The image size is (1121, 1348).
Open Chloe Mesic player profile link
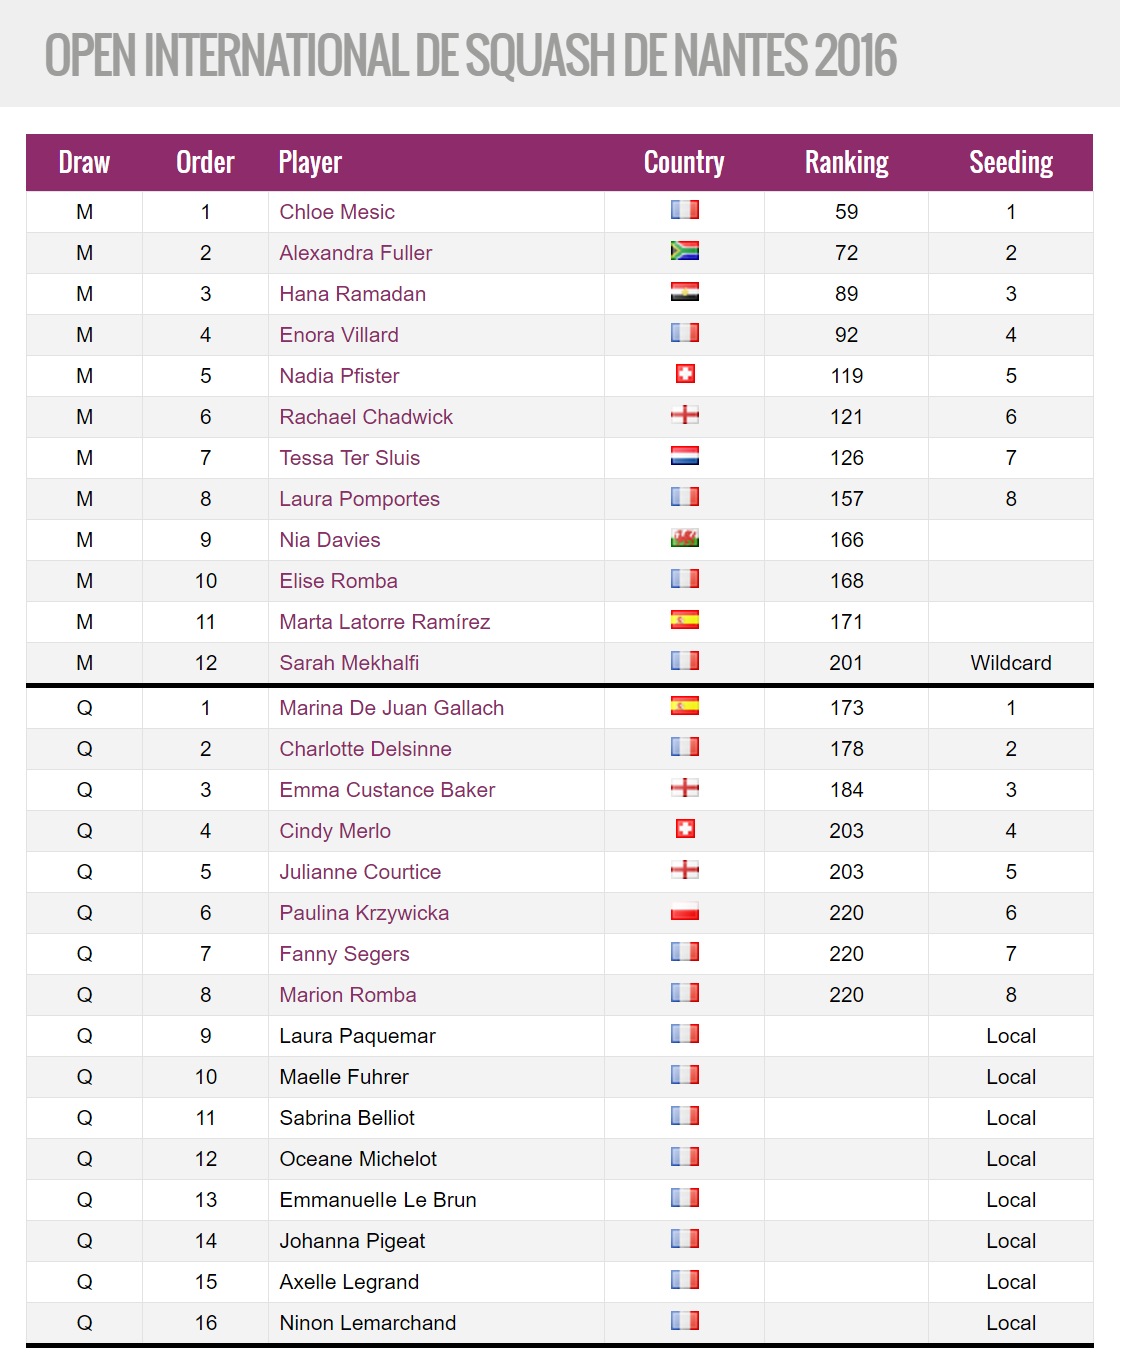point(337,212)
